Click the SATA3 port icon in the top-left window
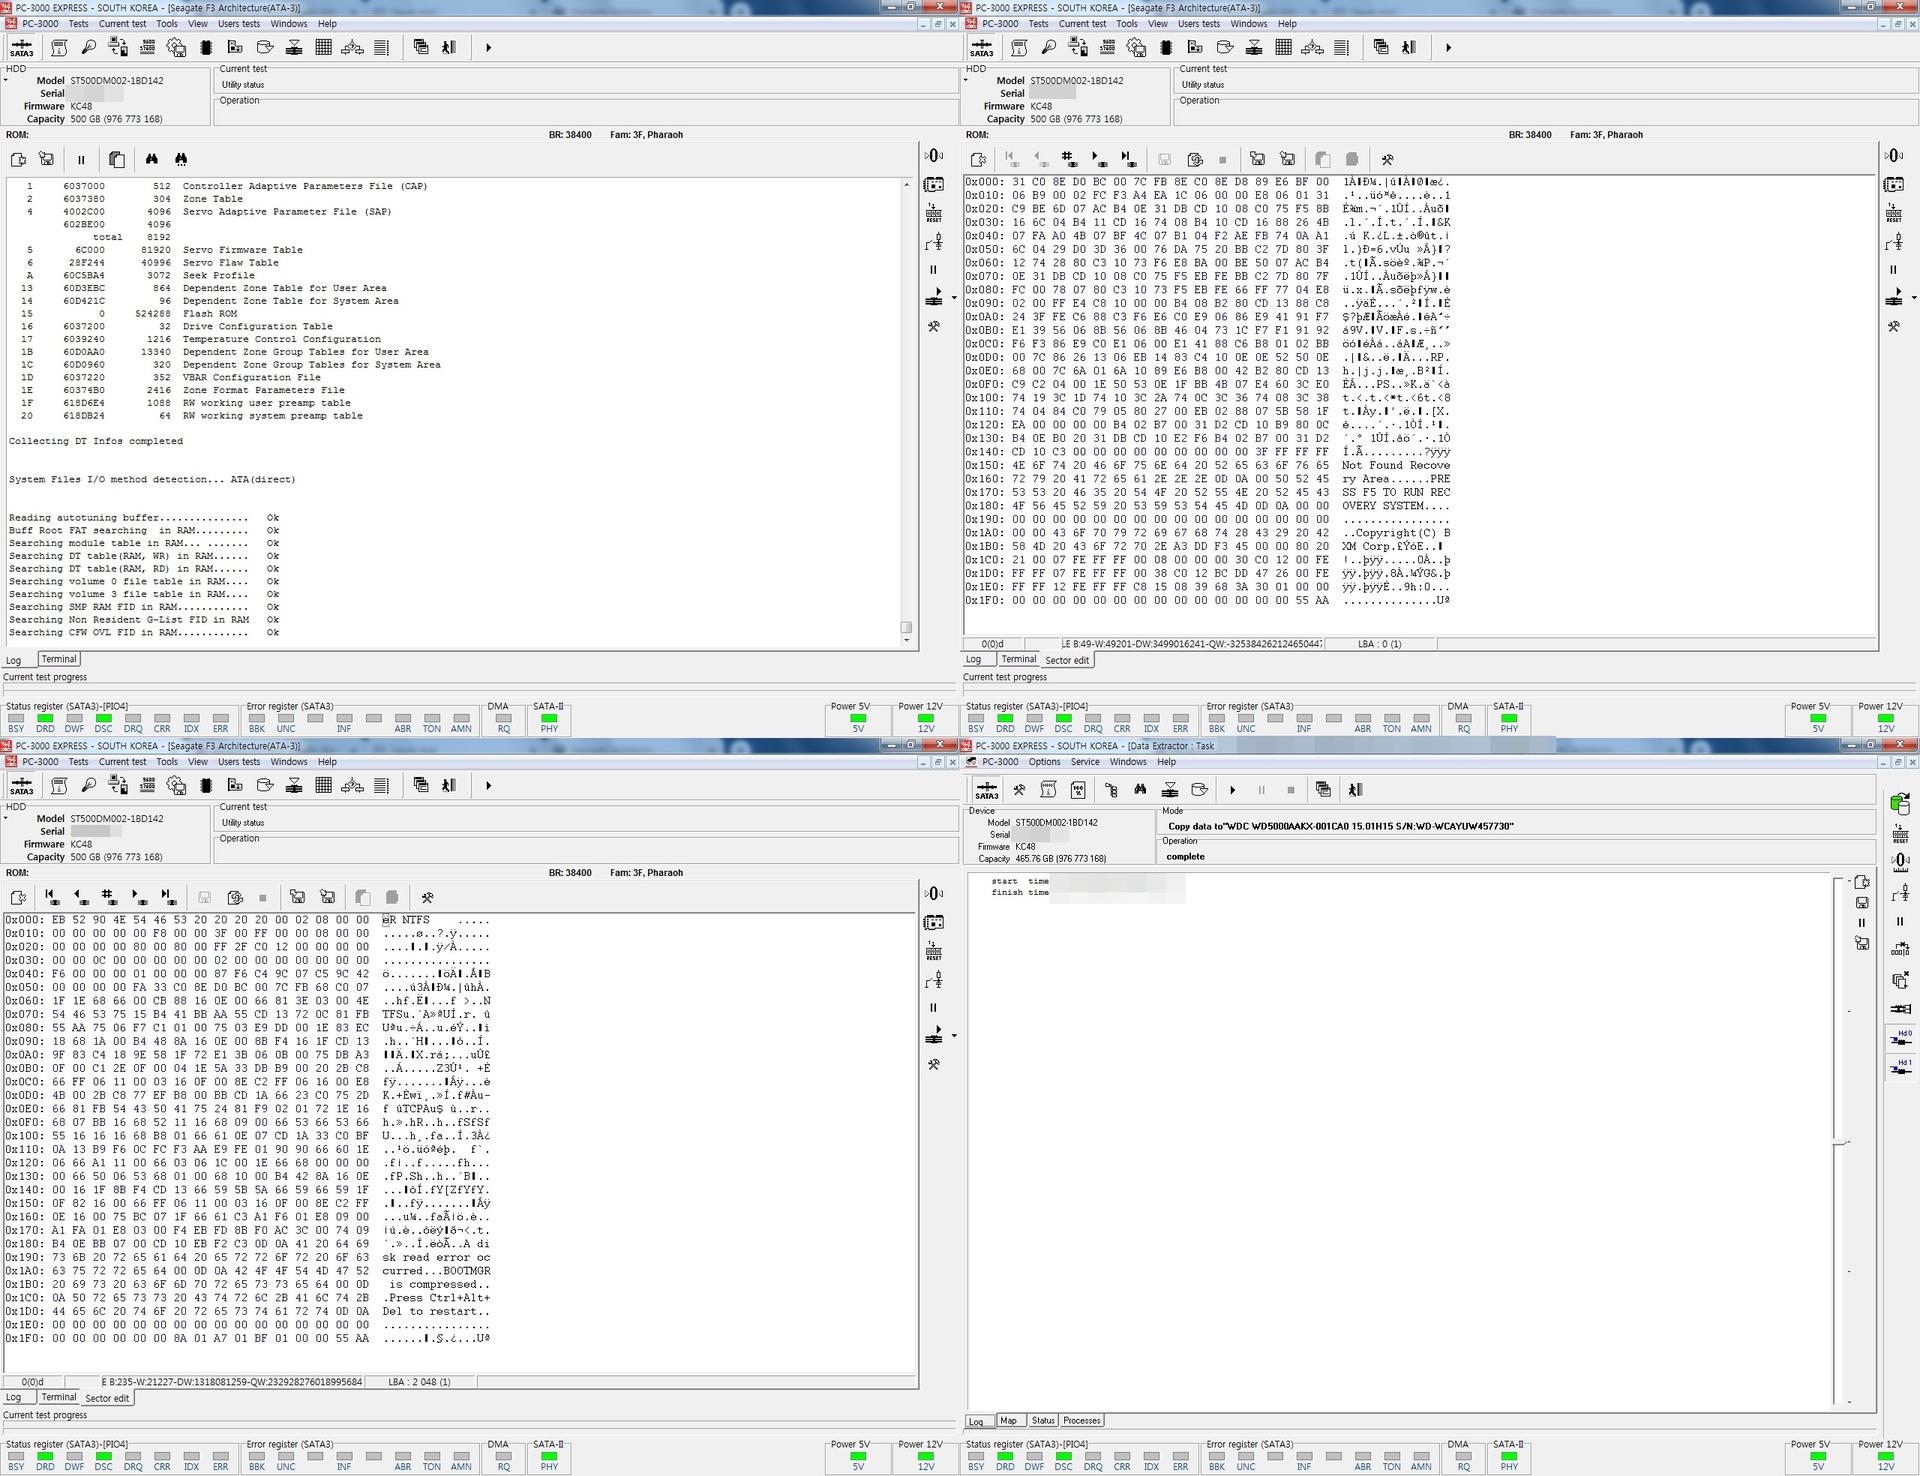This screenshot has width=1920, height=1476. (21, 47)
